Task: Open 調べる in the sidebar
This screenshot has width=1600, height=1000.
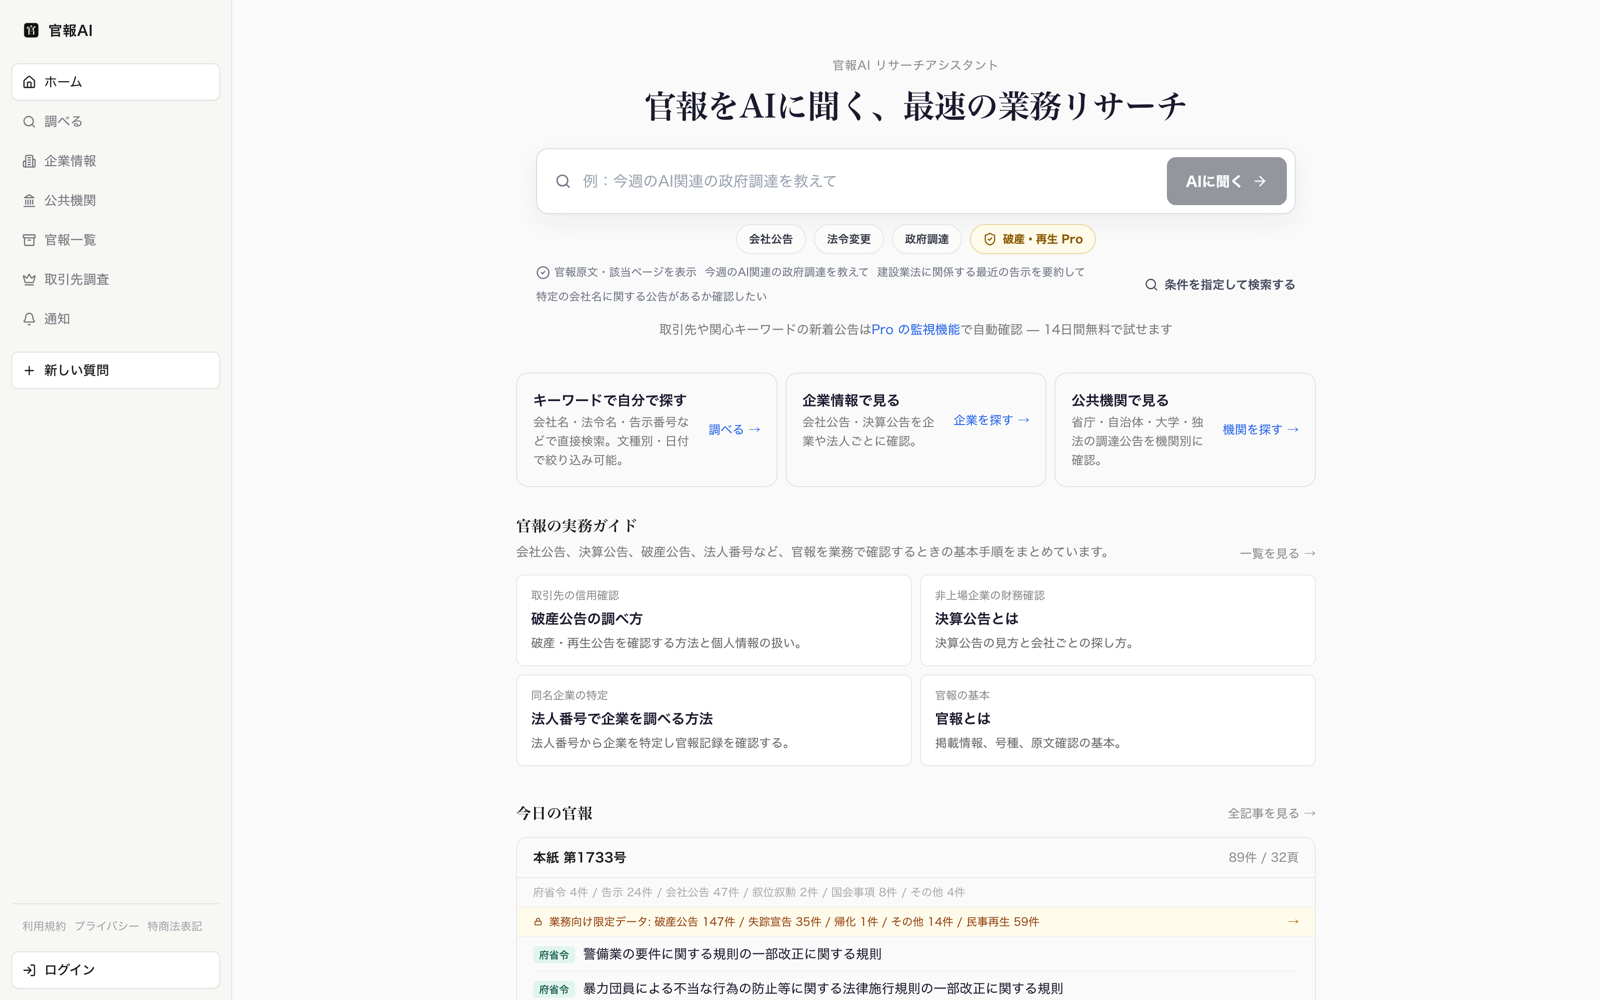Action: point(115,121)
